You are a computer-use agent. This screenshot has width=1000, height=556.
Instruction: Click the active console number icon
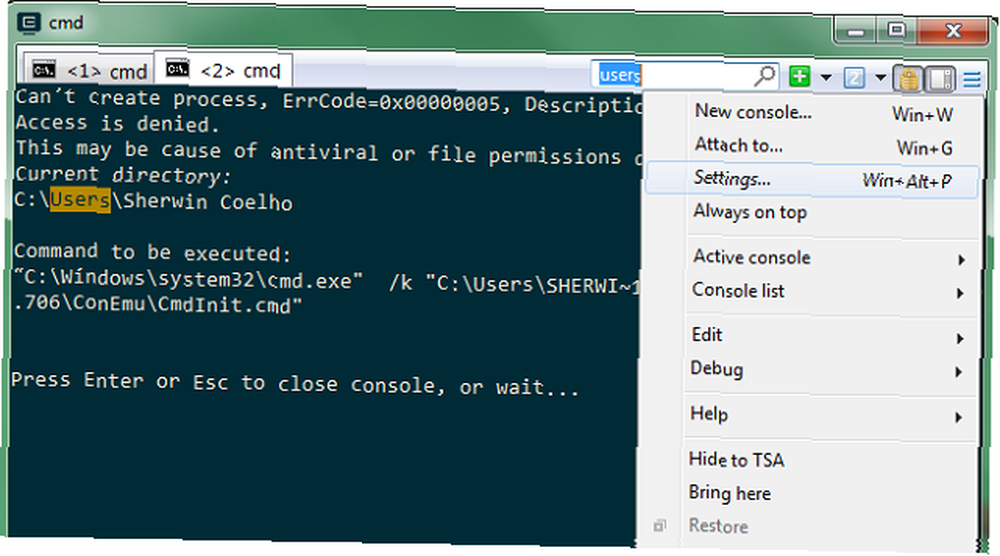(x=855, y=78)
